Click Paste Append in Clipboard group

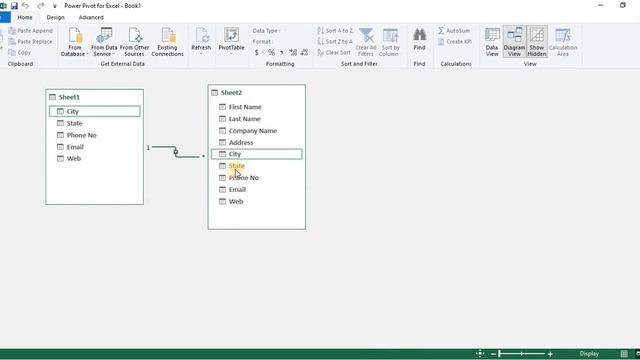(31, 31)
